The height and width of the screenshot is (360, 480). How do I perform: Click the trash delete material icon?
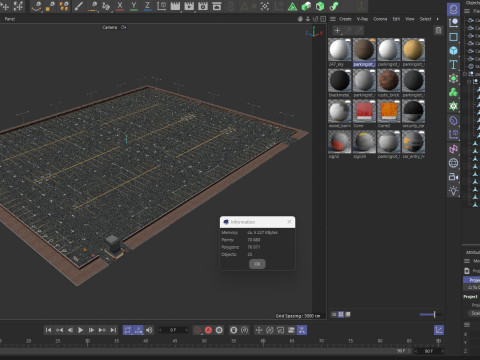click(x=438, y=31)
